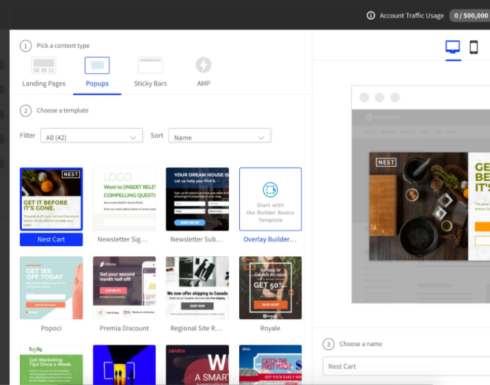Select the dark red A SMART template
Screen dimensions: 490x385
[197, 365]
